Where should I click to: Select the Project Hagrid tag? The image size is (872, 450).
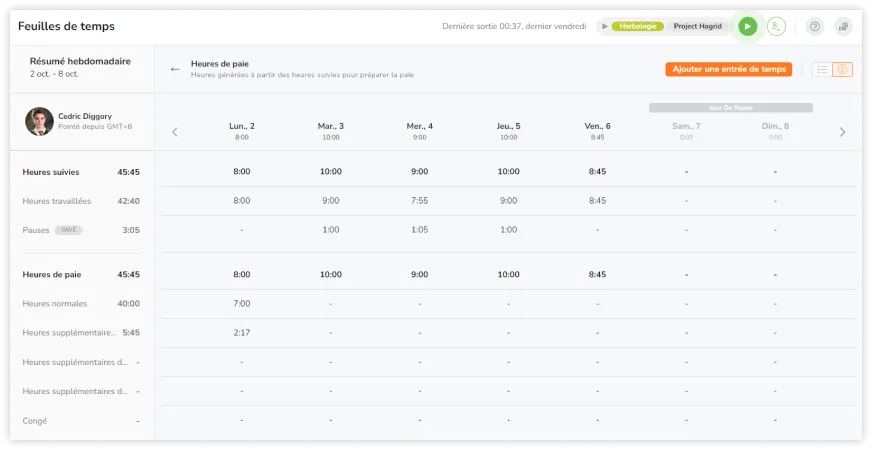[x=697, y=27]
